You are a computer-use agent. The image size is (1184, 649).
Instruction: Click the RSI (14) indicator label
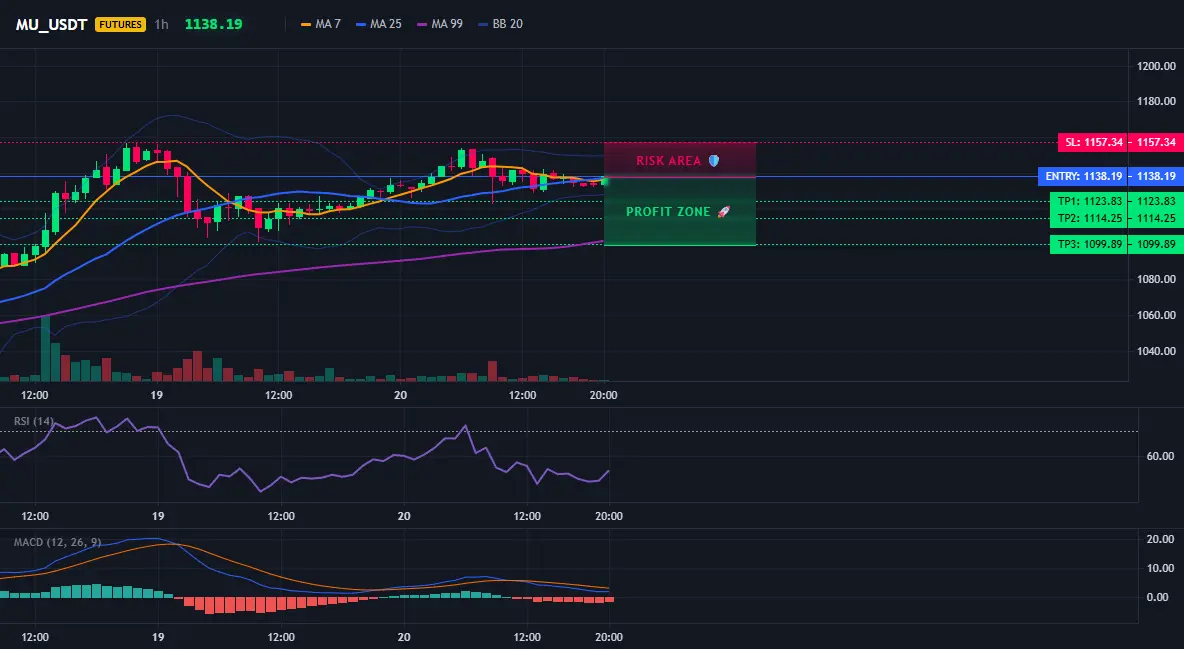[34, 421]
